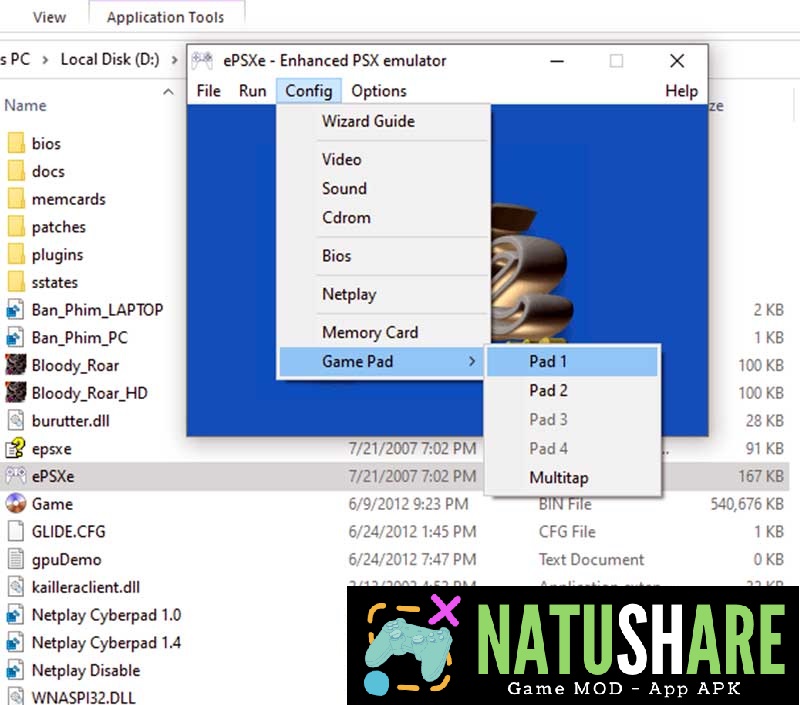Select the Bloody_Roar application icon
800x705 pixels.
pos(15,365)
